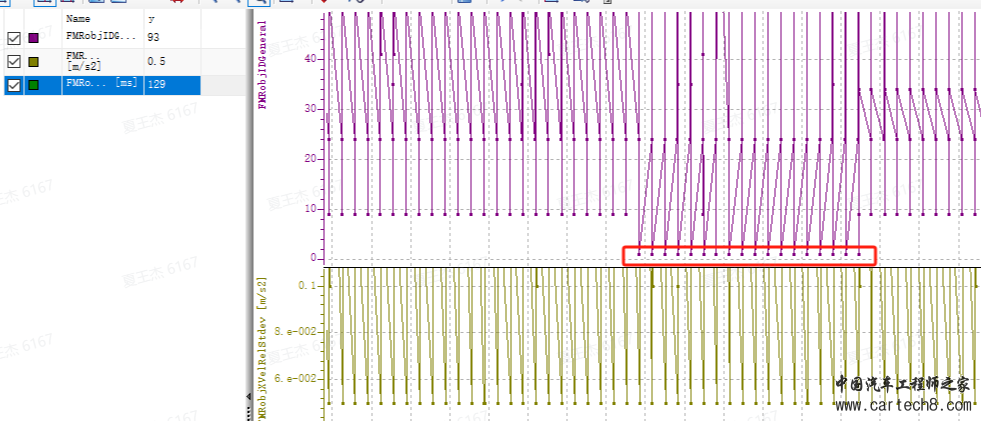This screenshot has height=421, width=981.
Task: Select the FMRobjXVelRelStdev [m/s2] axis label
Action: point(263,340)
